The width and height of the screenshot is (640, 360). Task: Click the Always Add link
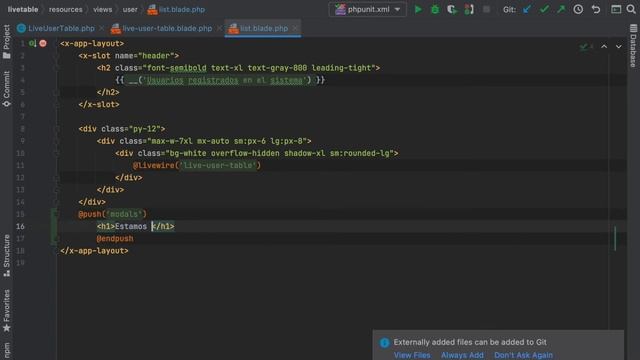[x=462, y=355]
